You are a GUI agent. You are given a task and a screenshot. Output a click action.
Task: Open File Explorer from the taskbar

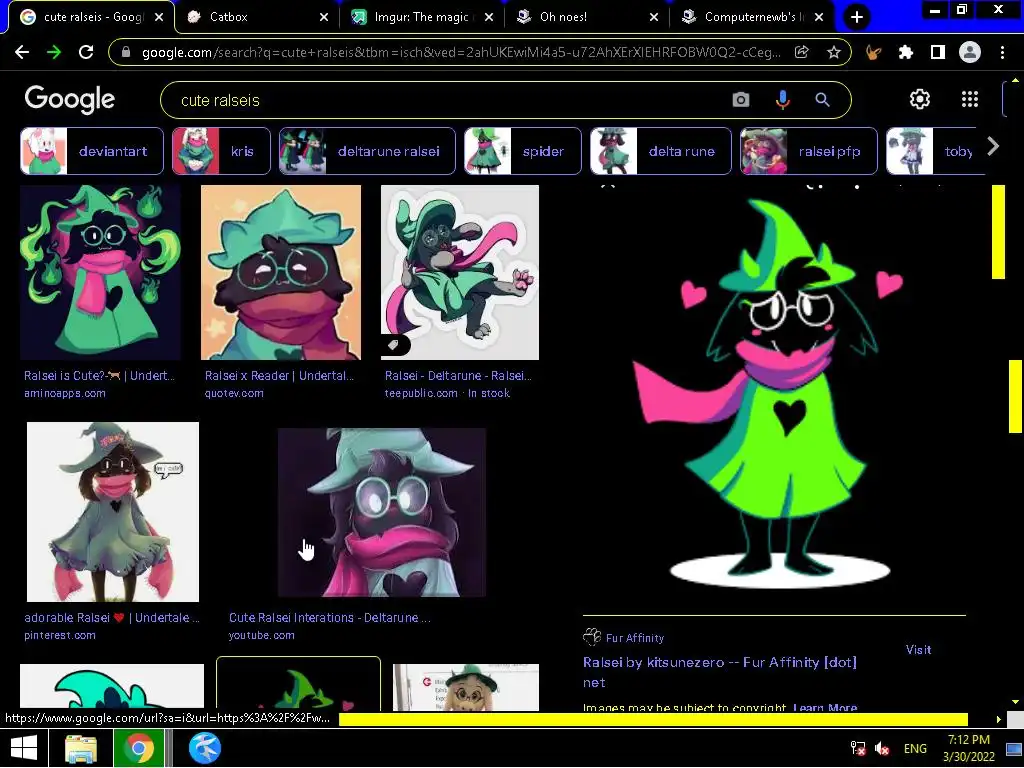click(x=82, y=748)
